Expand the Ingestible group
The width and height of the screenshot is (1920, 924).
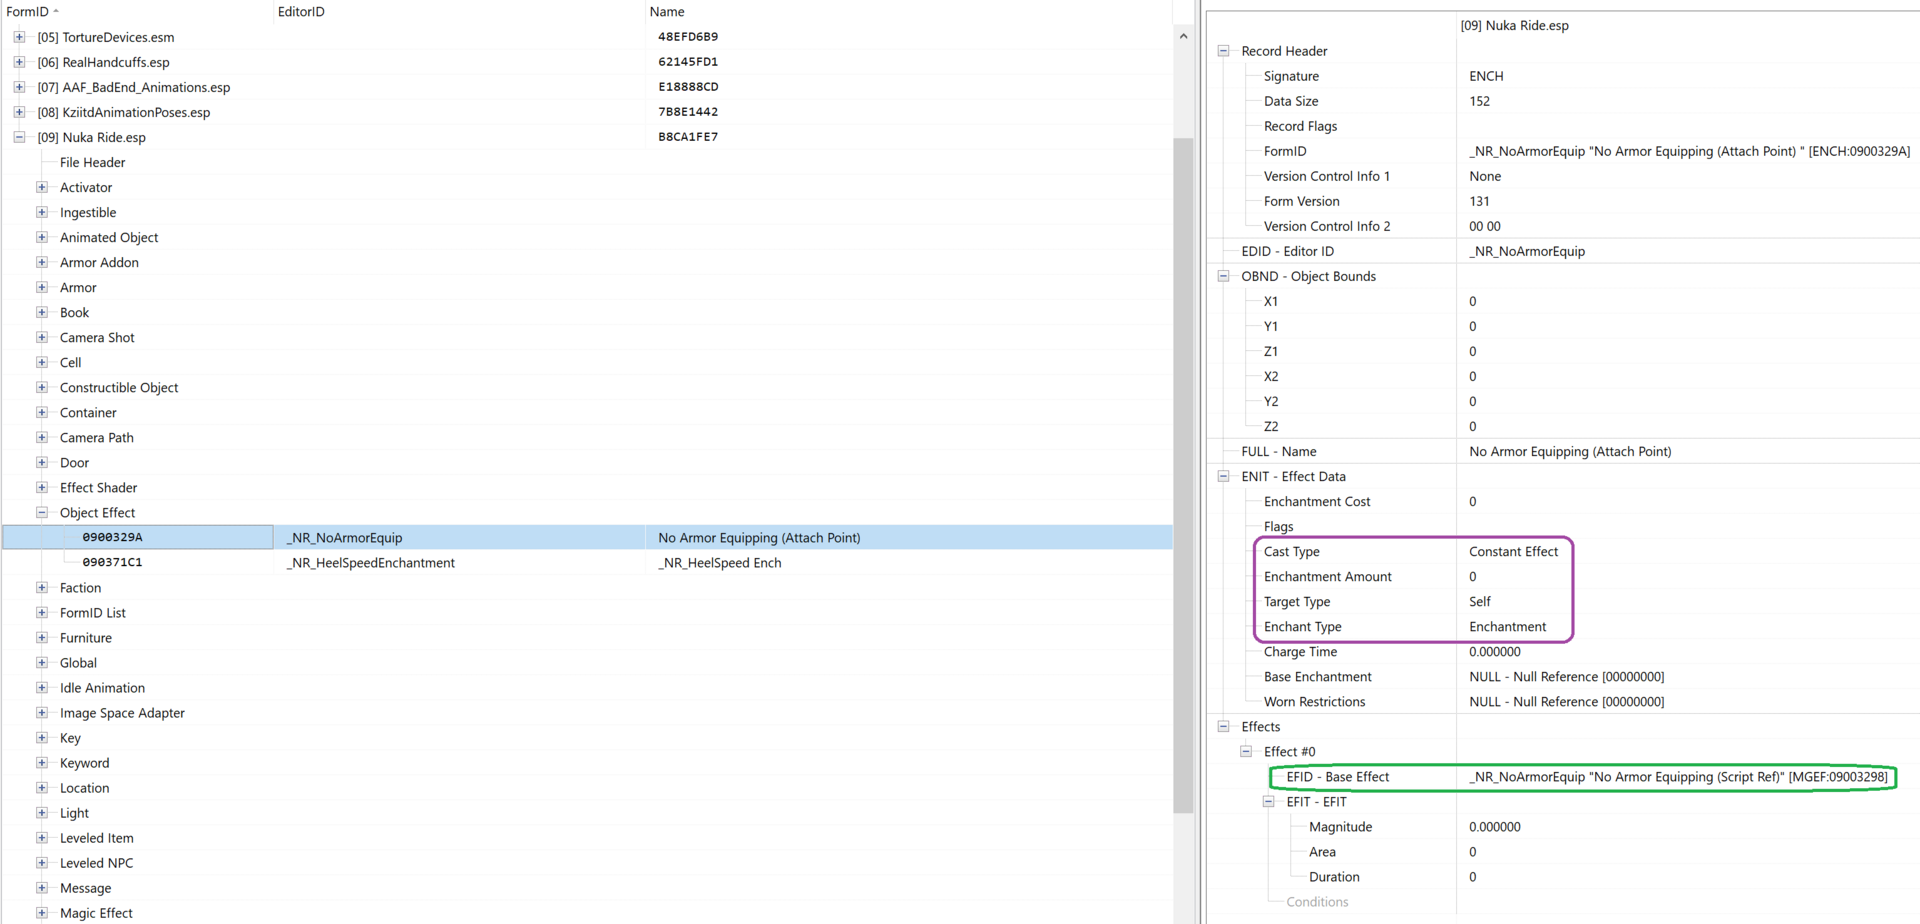(42, 212)
